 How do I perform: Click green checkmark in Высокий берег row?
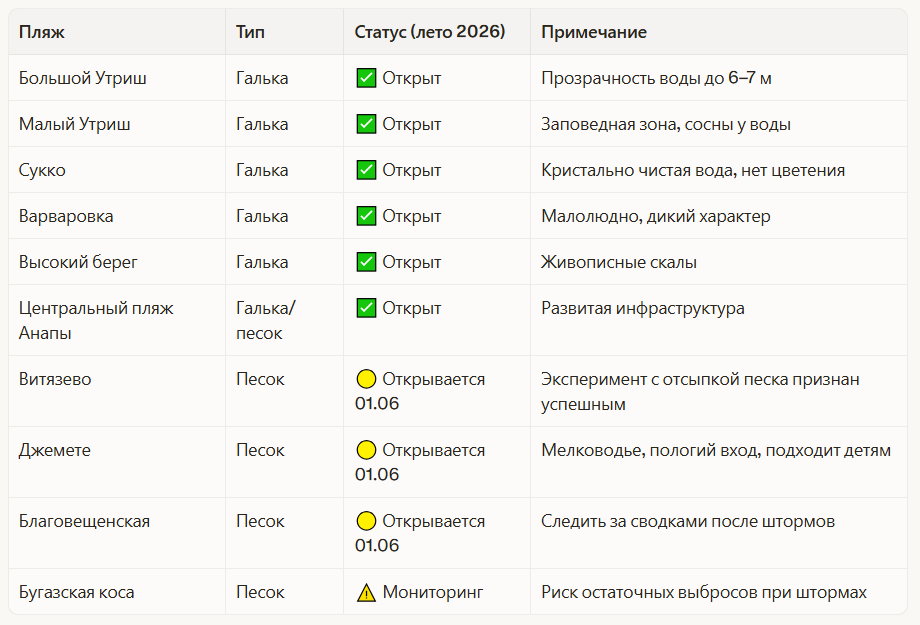pyautogui.click(x=366, y=262)
